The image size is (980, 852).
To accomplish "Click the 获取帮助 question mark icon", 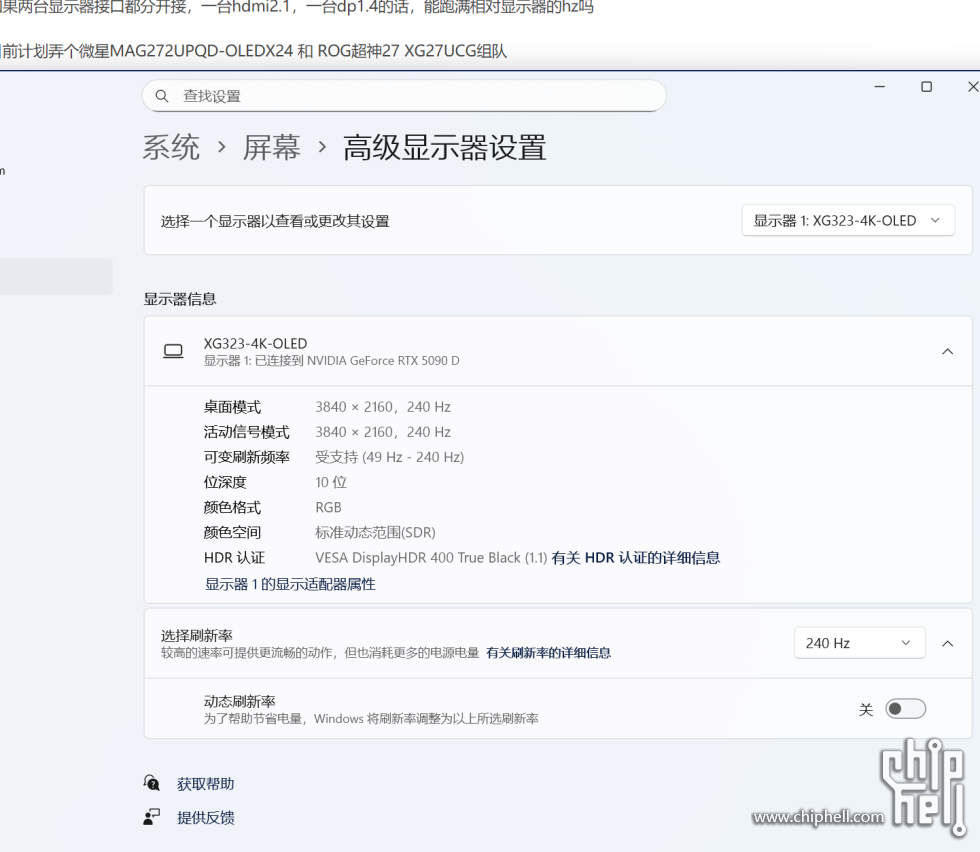I will 152,783.
